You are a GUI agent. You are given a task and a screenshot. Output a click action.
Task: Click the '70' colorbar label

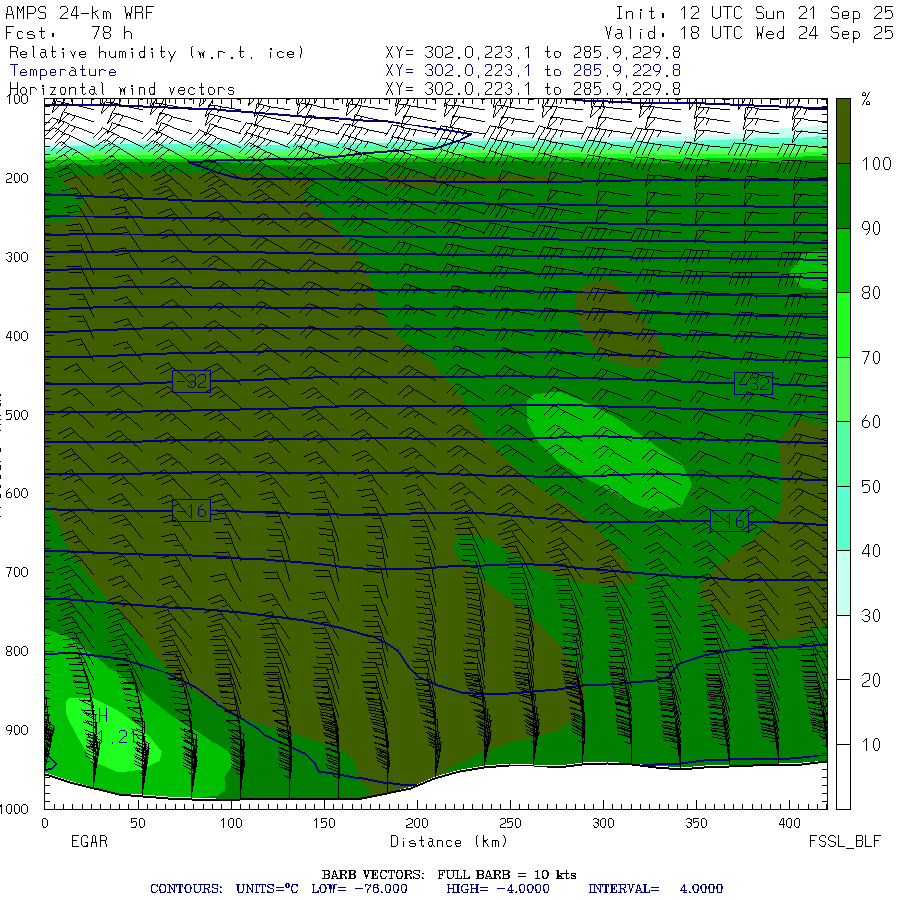(x=871, y=358)
